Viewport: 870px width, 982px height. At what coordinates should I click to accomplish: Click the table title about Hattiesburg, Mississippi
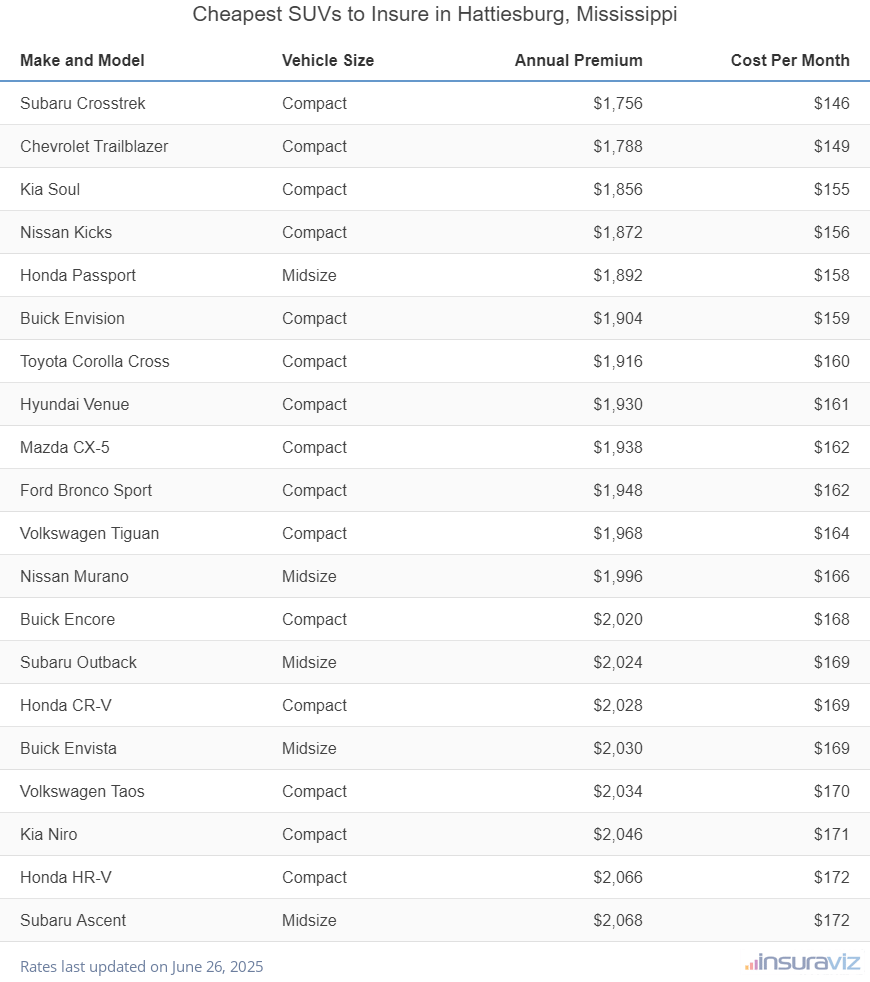point(435,15)
